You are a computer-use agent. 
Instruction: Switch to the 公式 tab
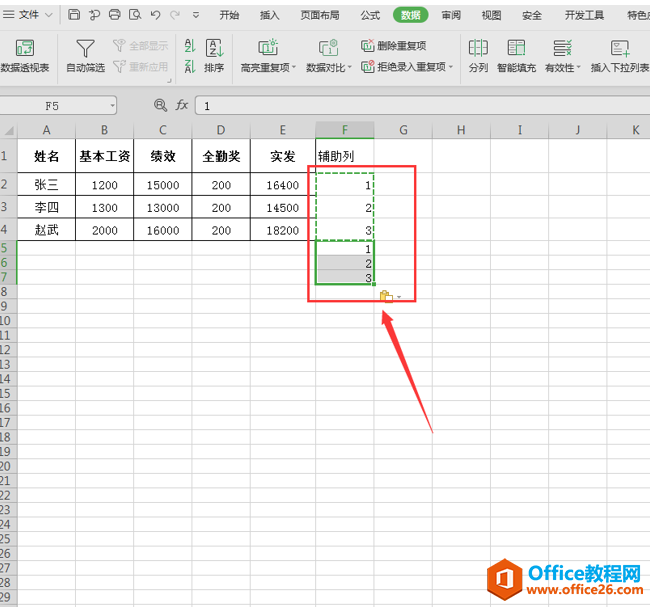(369, 15)
